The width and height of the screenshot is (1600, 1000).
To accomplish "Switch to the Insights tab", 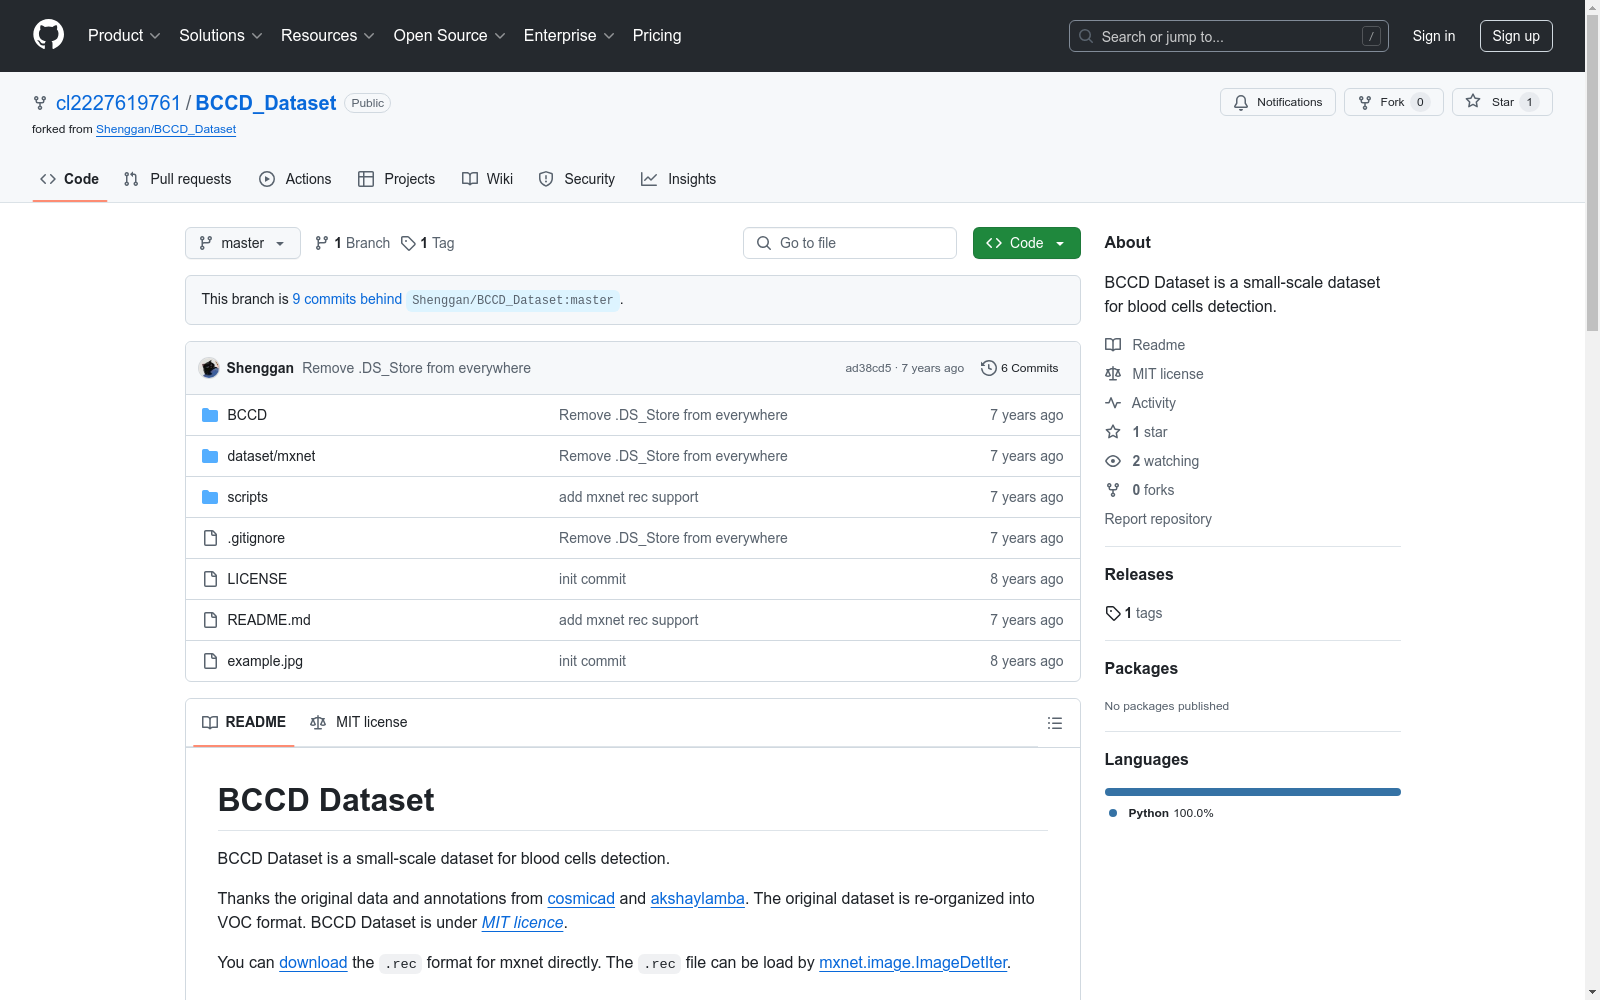I will 678,179.
